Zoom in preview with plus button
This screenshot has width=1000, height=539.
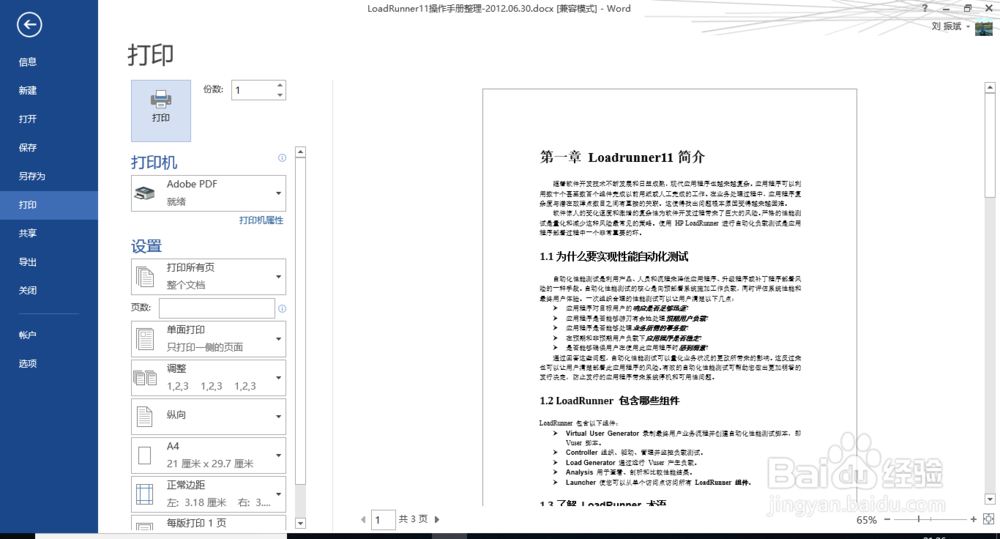point(973,519)
